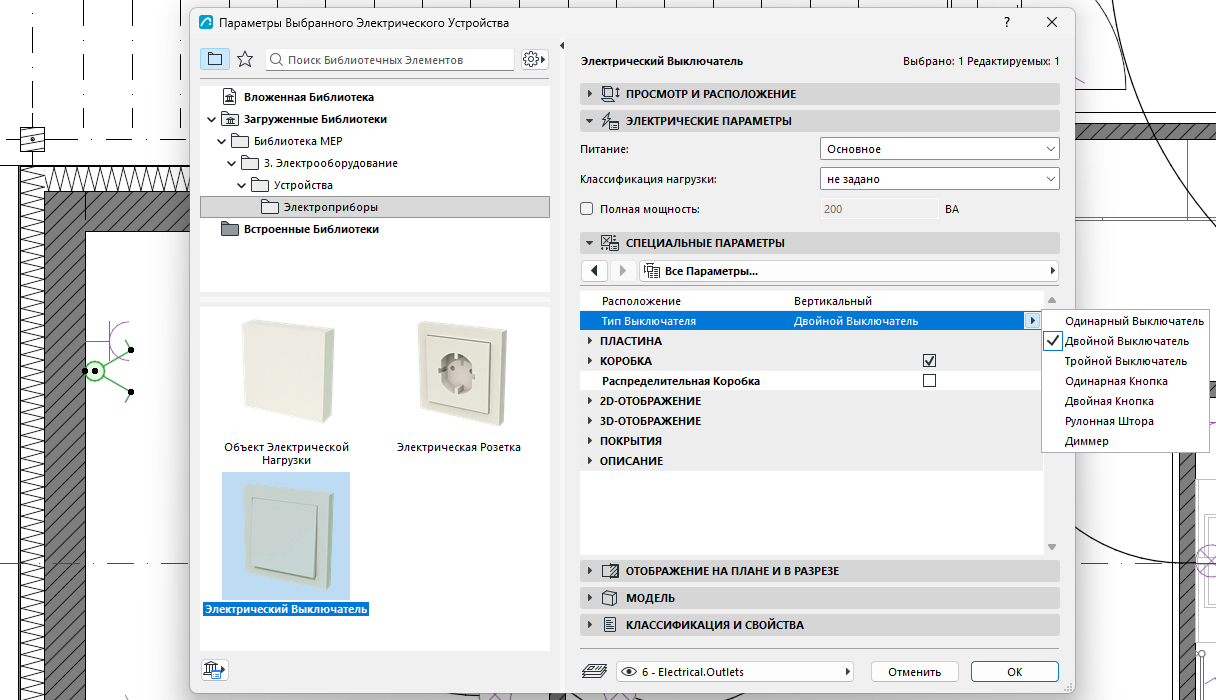The width and height of the screenshot is (1216, 700).
Task: Uncheck the КОРОБКА checkbox
Action: (929, 361)
